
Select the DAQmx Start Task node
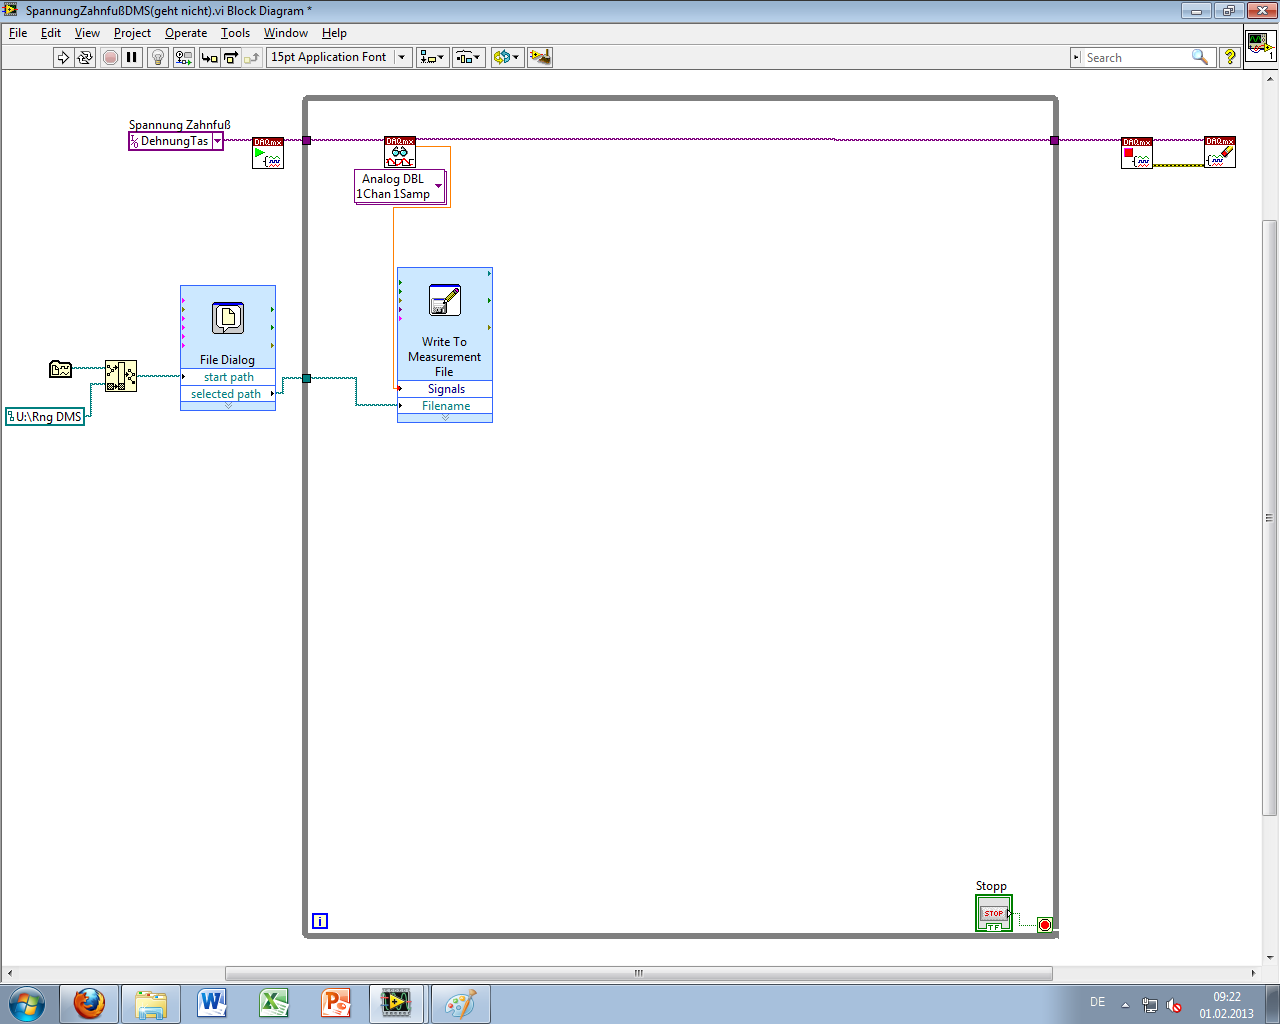(x=268, y=152)
